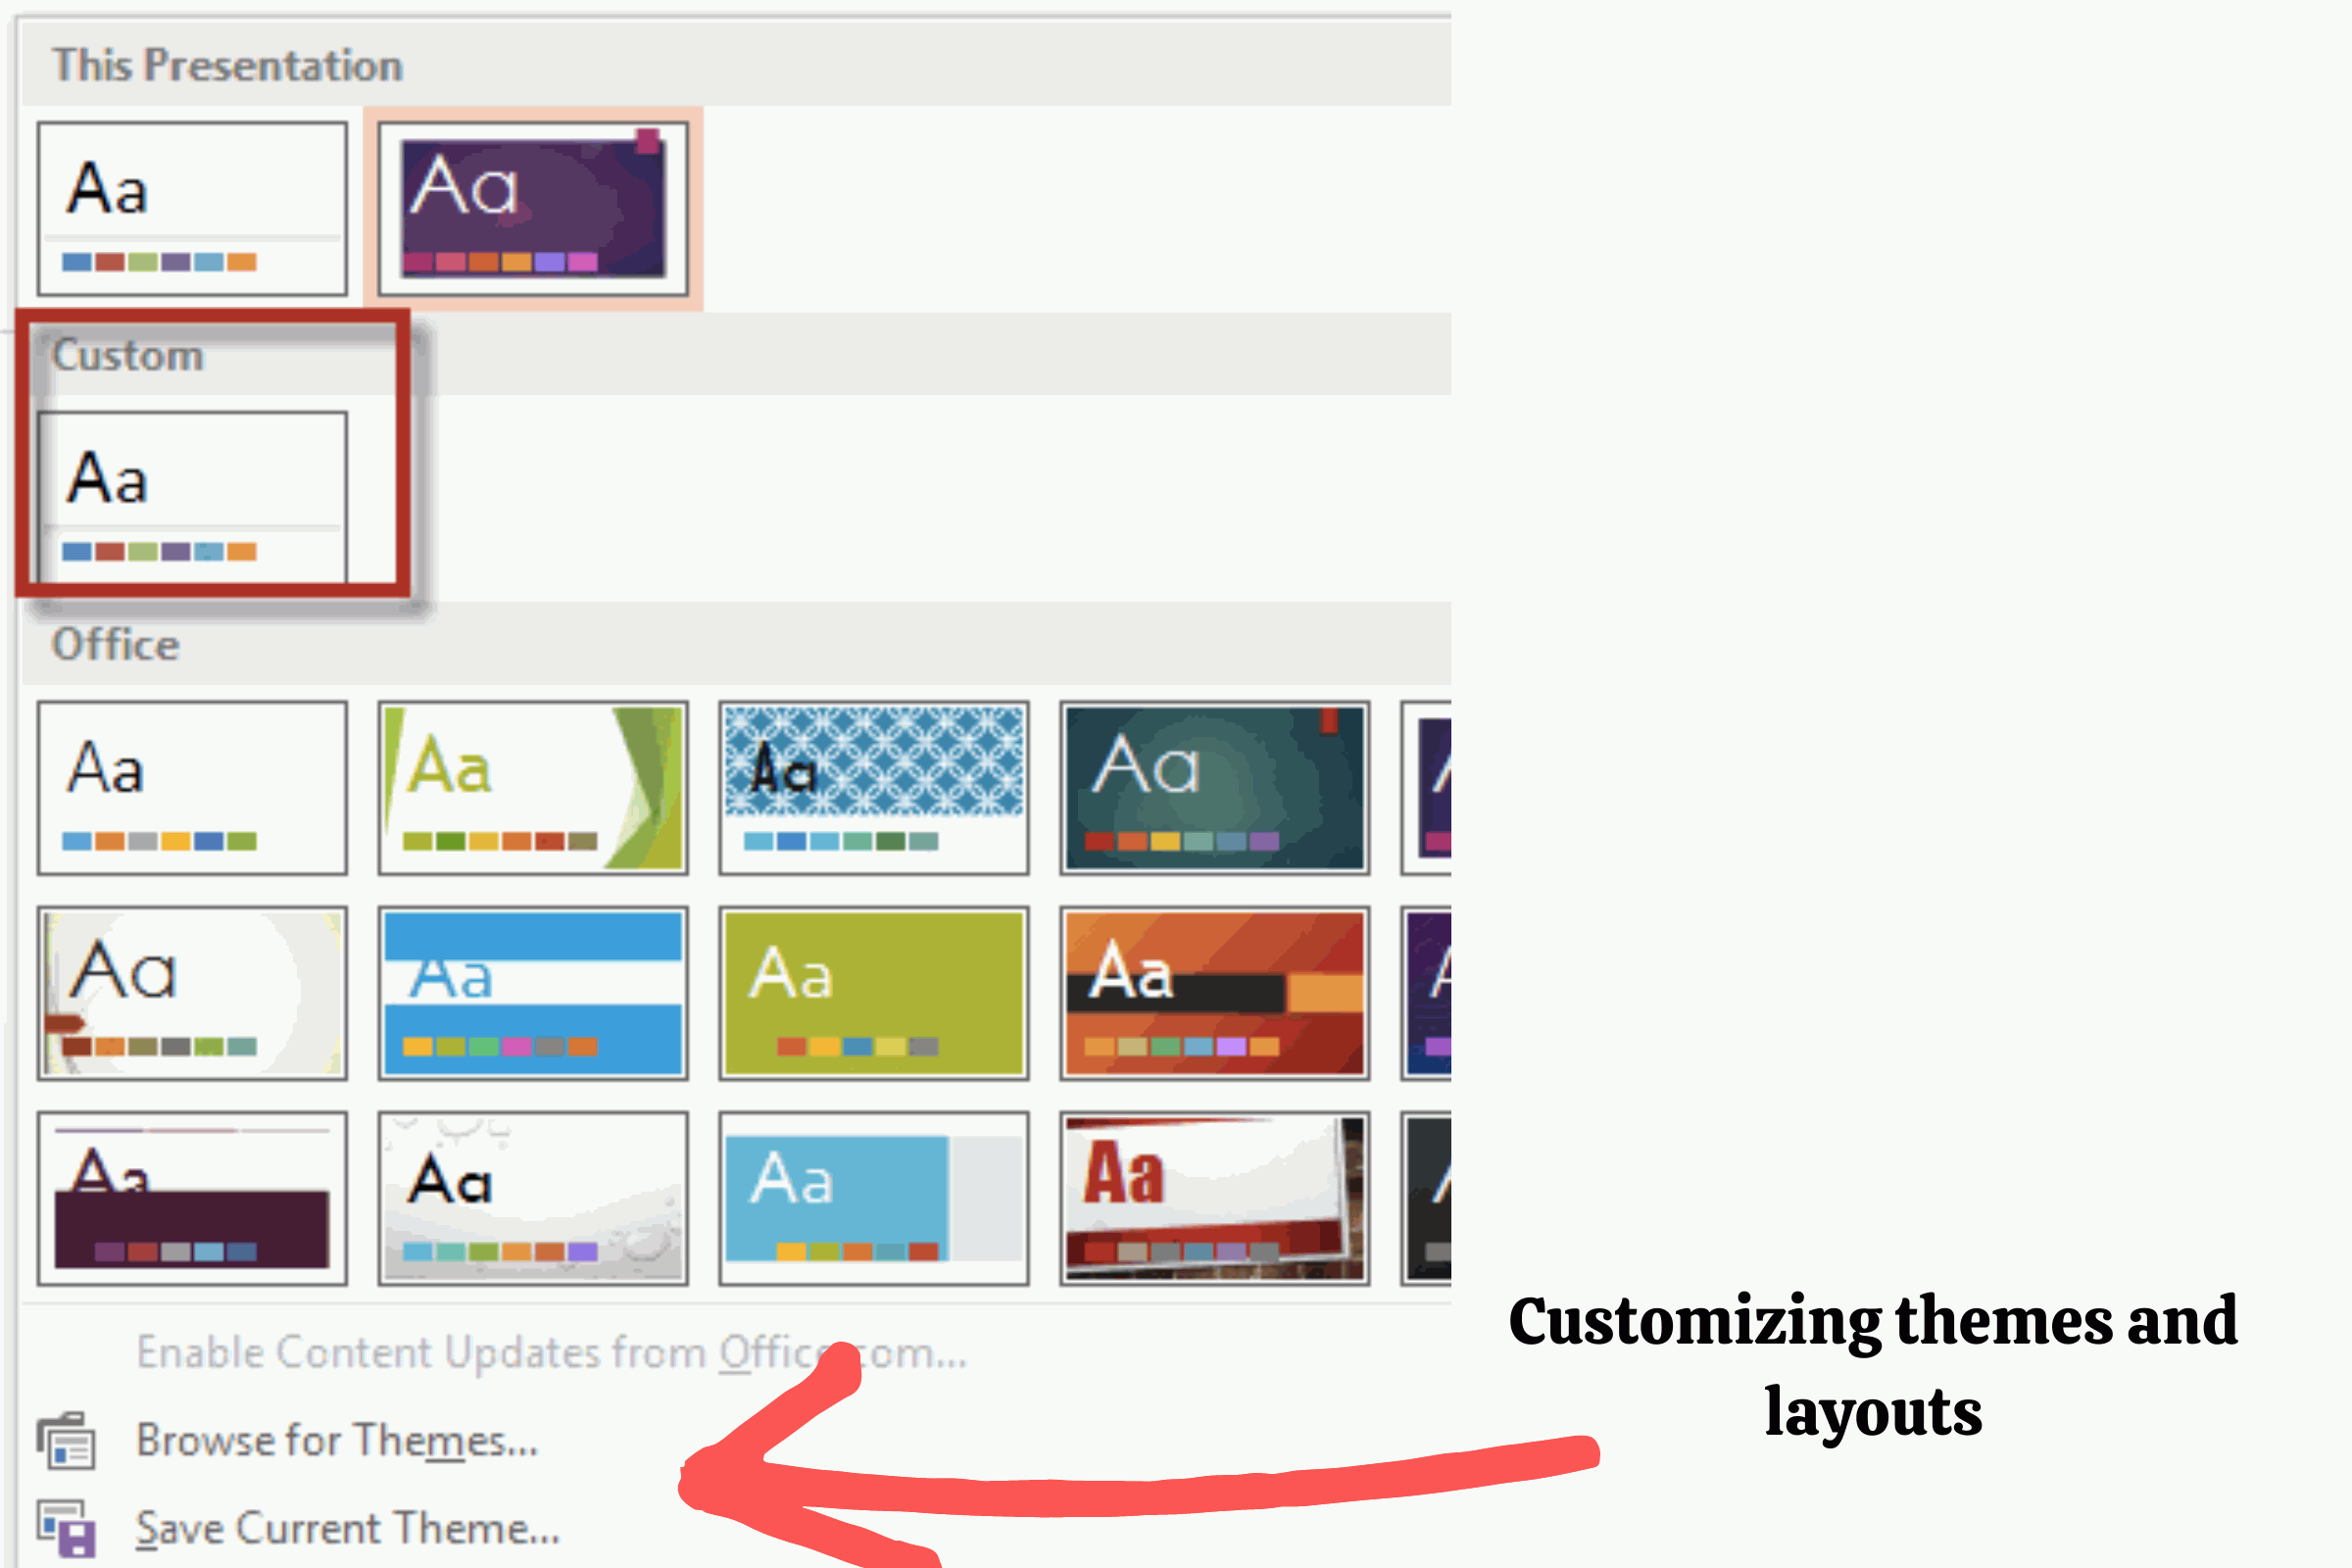Select the white Office theme under This Presentation
The image size is (2352, 1568).
[192, 209]
